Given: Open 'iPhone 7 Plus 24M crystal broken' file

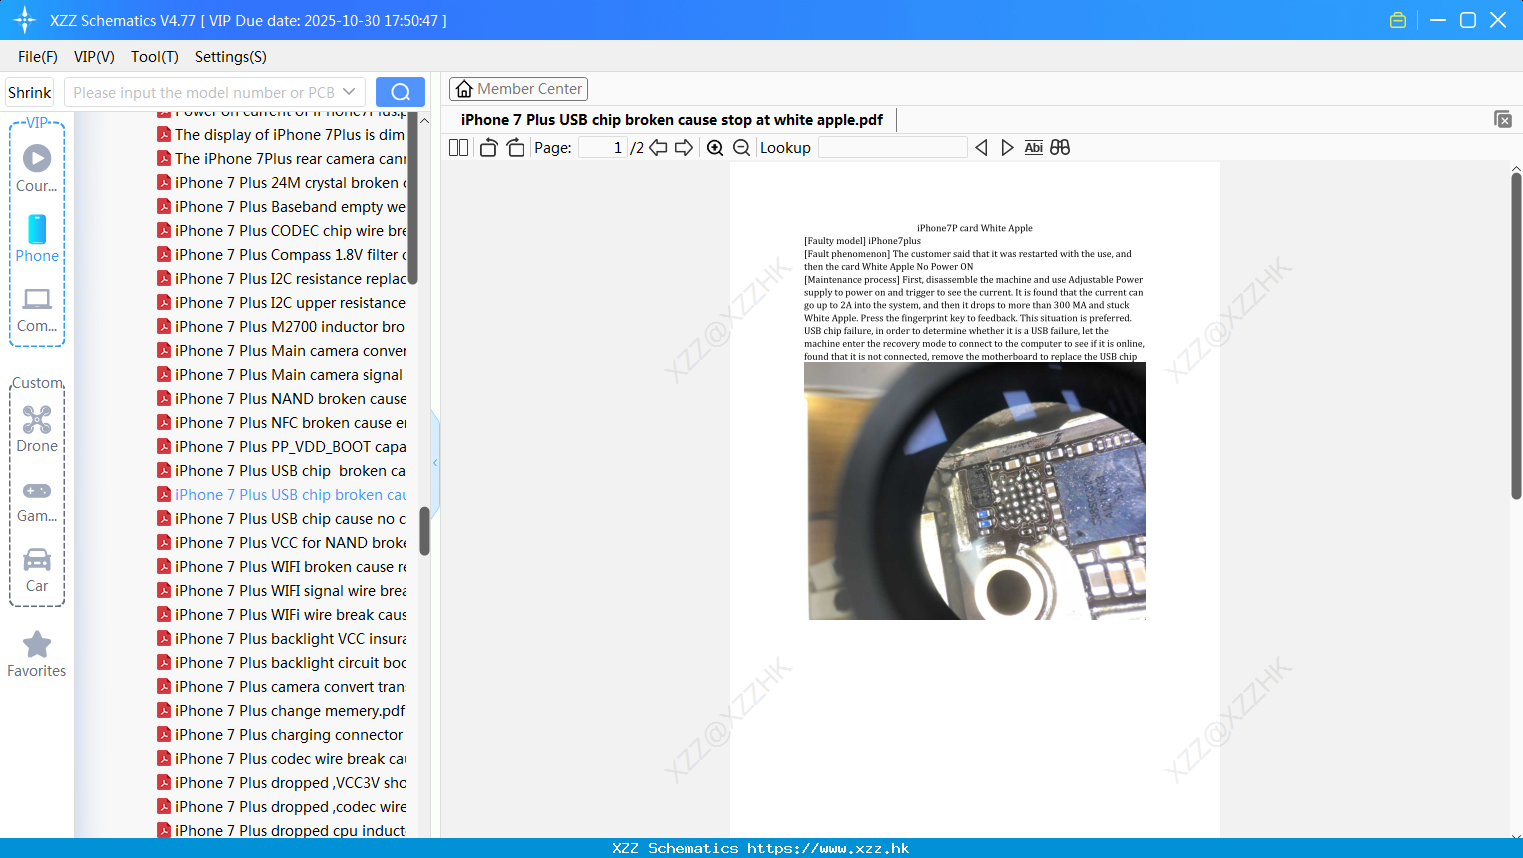Looking at the screenshot, I should coord(281,183).
